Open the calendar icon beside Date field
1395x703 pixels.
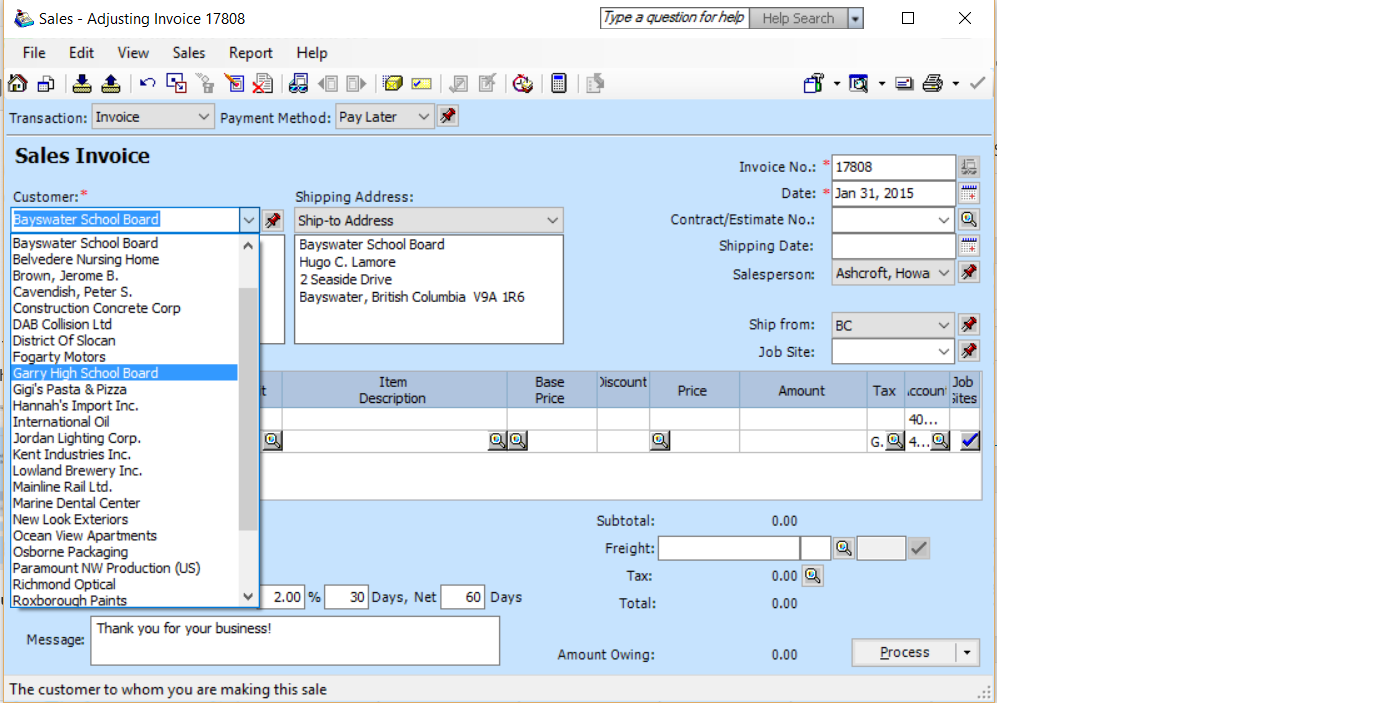[968, 193]
